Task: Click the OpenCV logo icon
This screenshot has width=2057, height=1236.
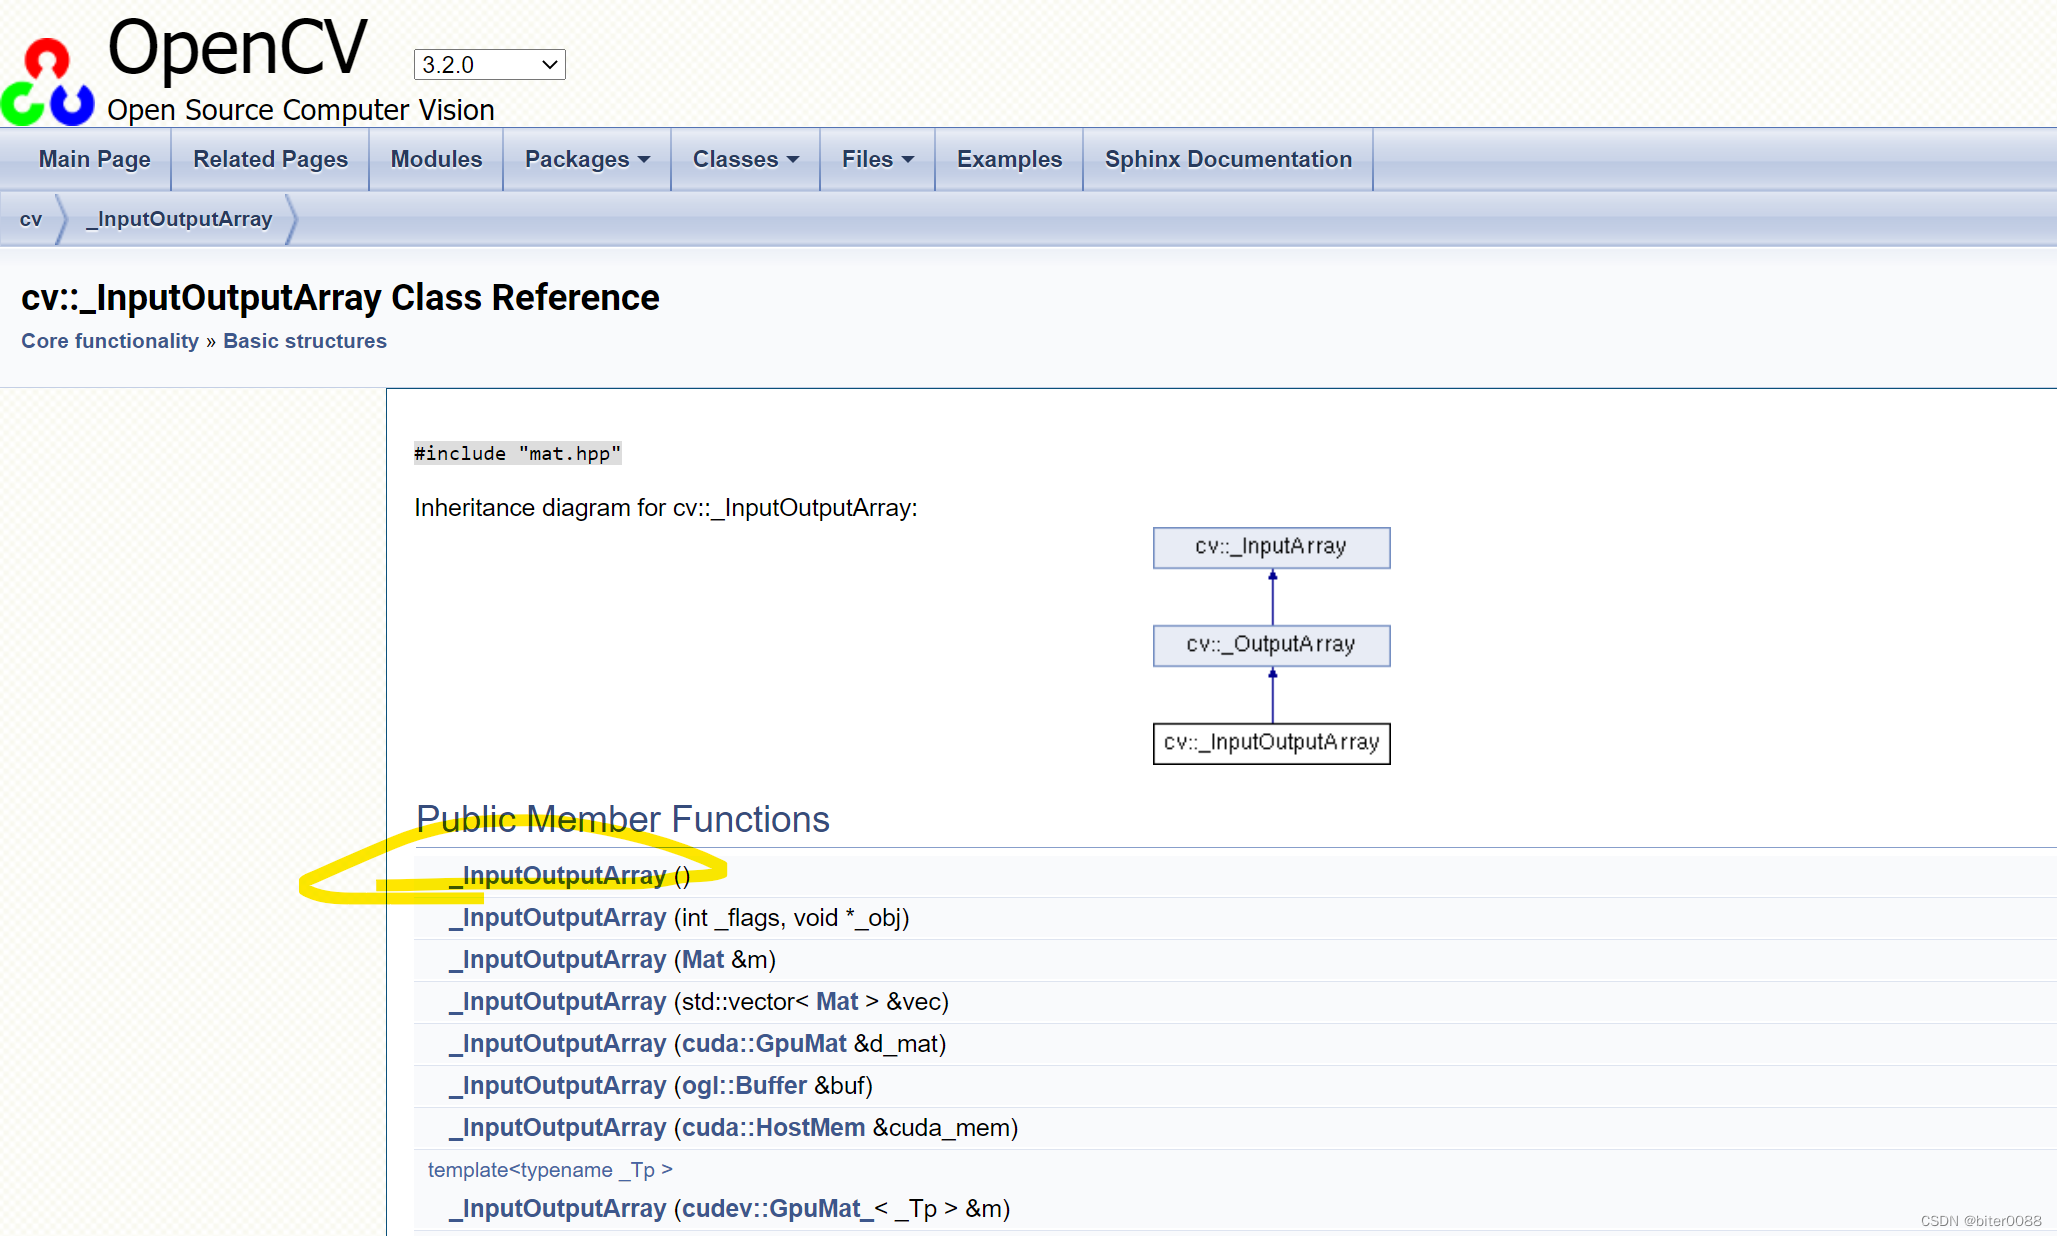Action: pos(47,82)
